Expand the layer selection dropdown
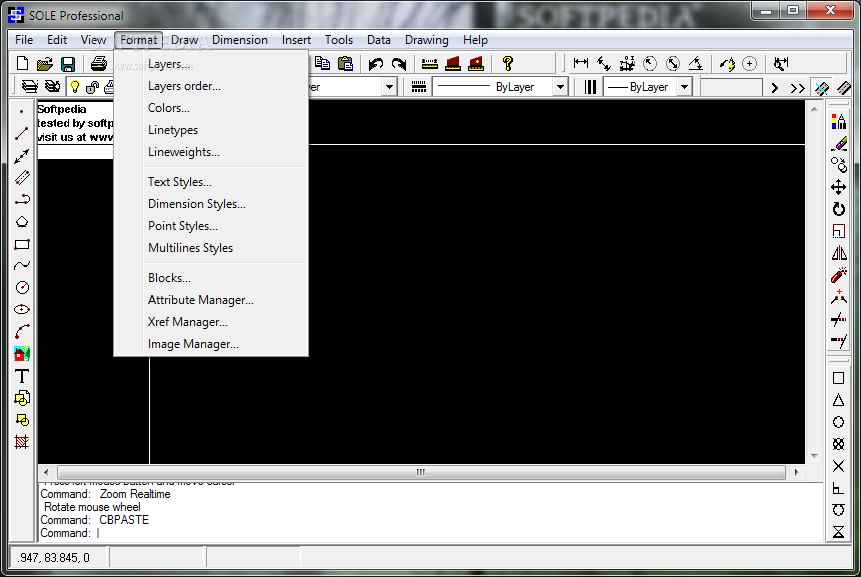This screenshot has height=577, width=861. [389, 87]
